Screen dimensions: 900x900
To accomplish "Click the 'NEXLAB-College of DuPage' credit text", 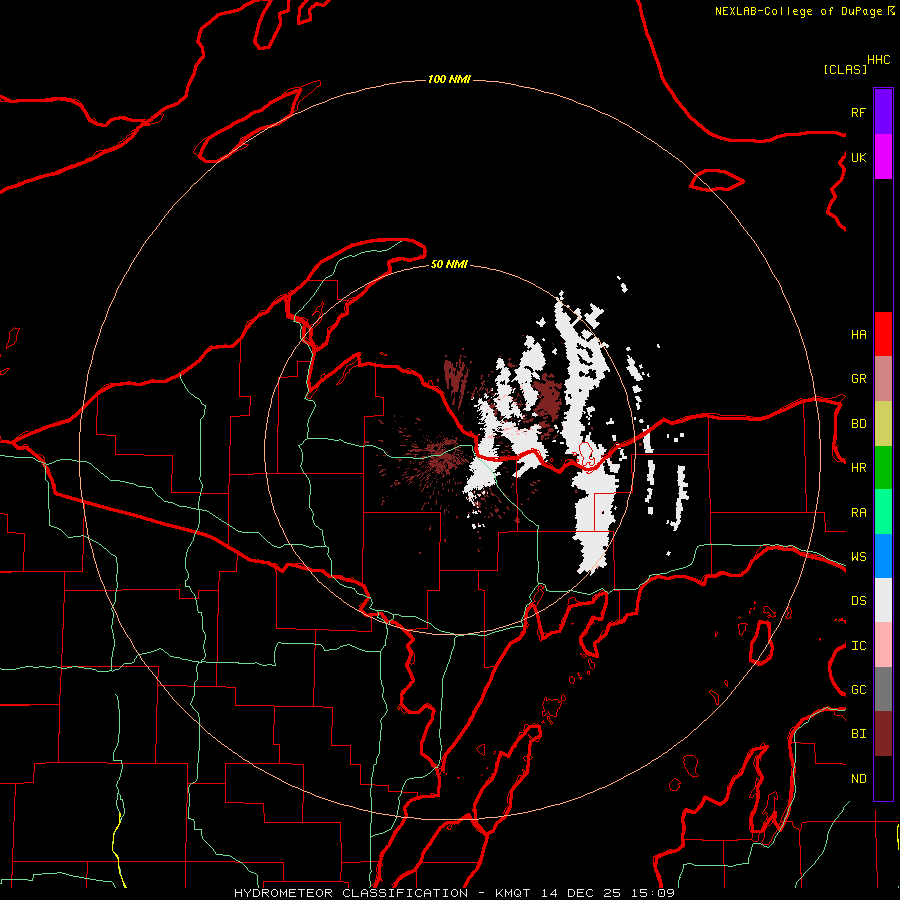I will 798,11.
